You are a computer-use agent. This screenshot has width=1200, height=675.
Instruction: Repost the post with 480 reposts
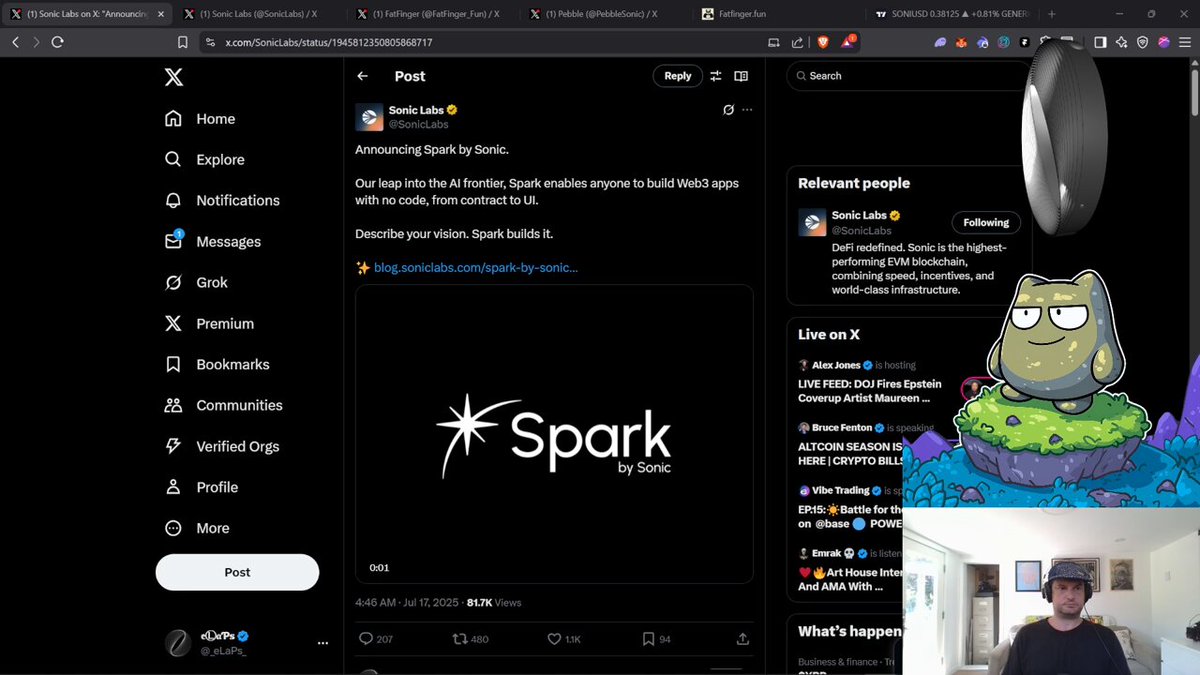point(470,638)
